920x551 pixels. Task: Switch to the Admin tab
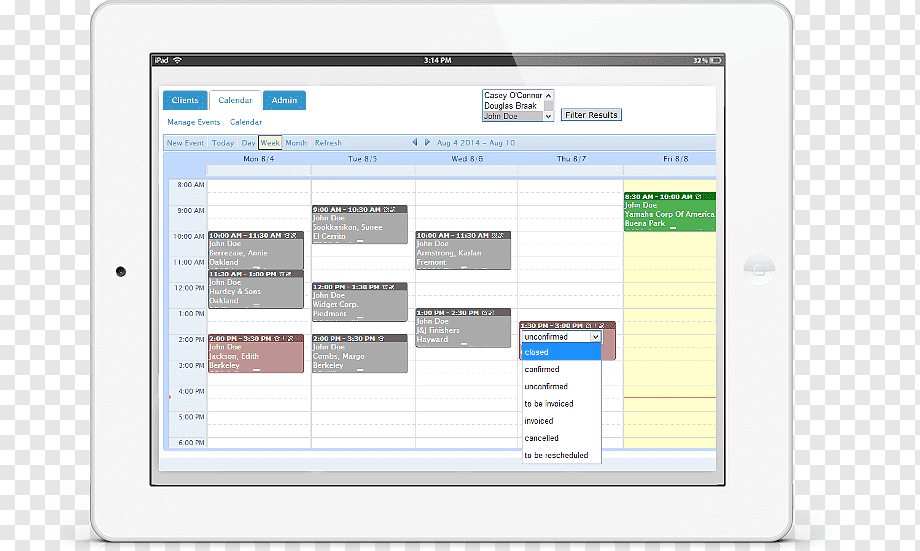(x=284, y=100)
